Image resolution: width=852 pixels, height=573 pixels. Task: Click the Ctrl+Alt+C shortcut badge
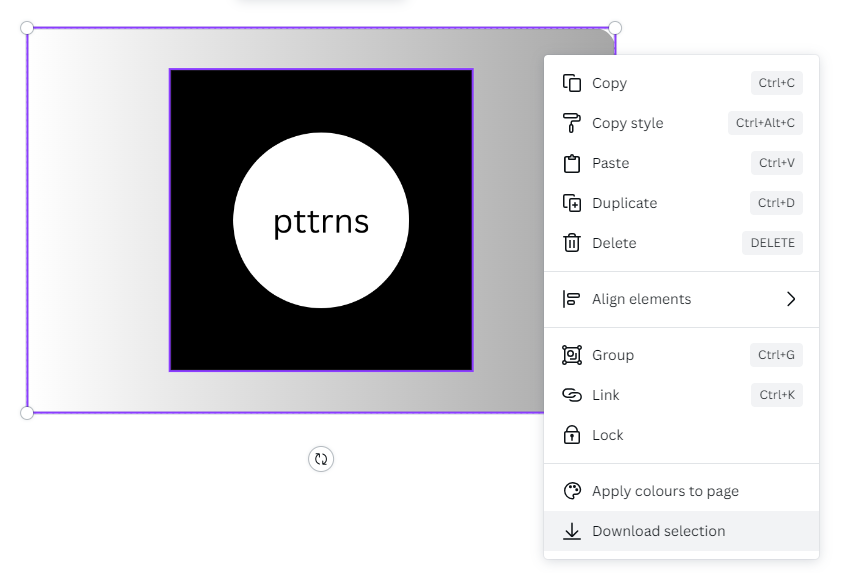point(765,123)
